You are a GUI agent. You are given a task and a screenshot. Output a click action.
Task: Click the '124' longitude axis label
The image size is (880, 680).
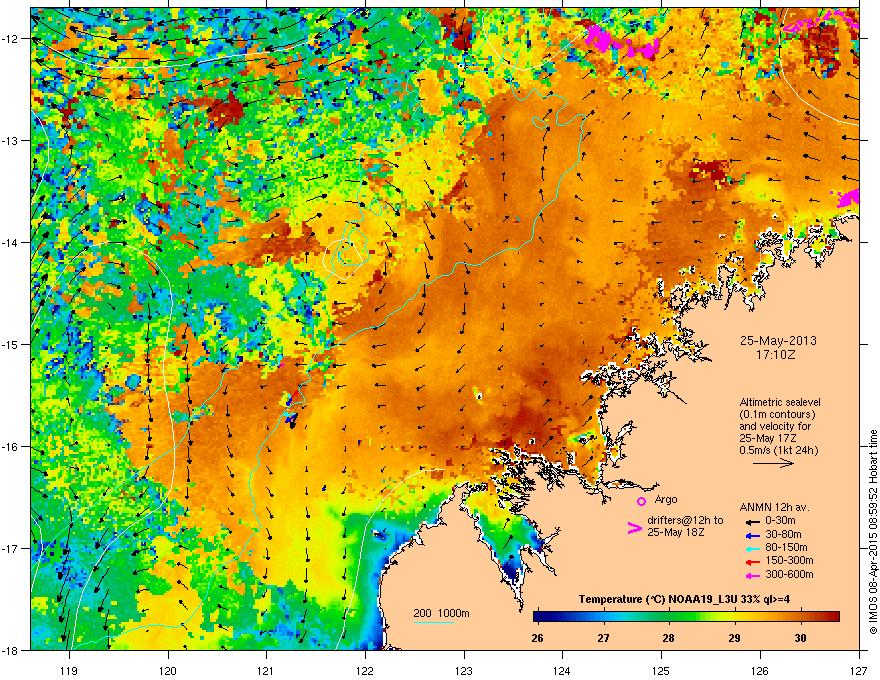[562, 671]
